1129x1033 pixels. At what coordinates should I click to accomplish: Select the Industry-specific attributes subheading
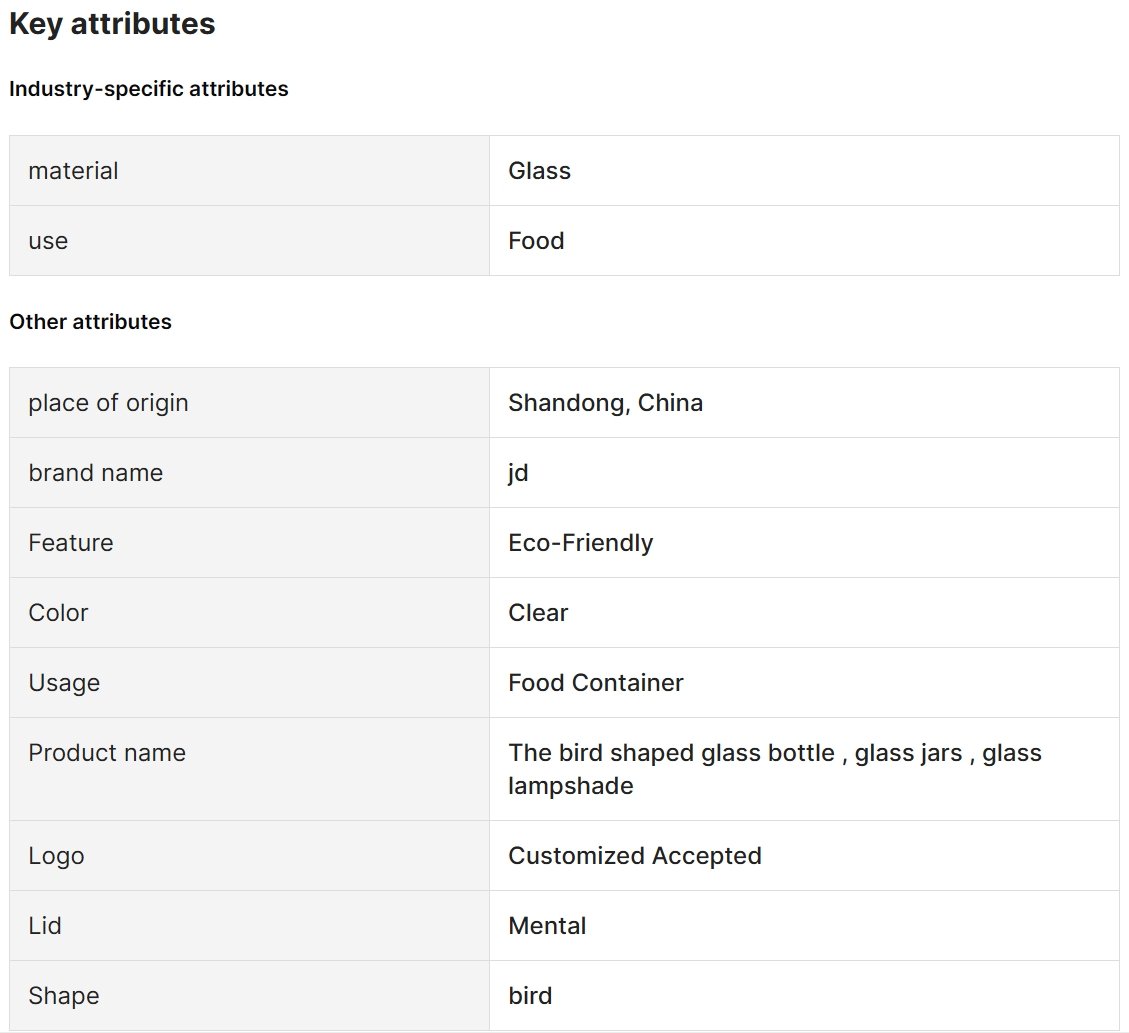[x=148, y=89]
